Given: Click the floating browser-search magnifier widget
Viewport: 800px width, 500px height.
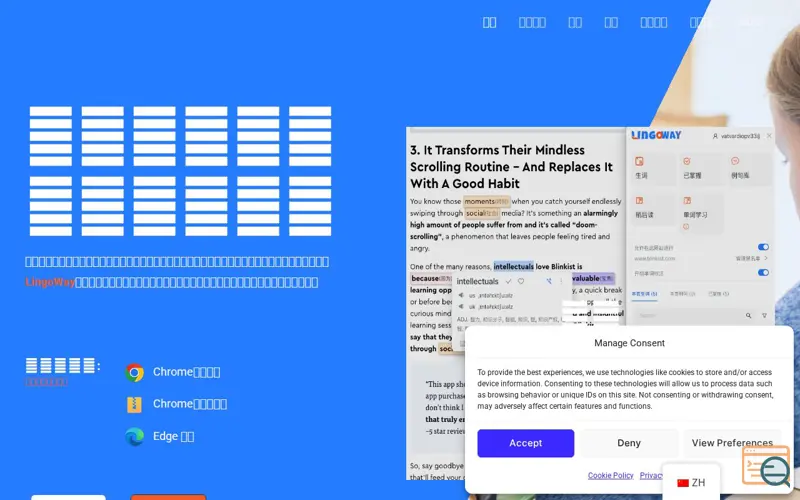Looking at the screenshot, I should coord(766,465).
